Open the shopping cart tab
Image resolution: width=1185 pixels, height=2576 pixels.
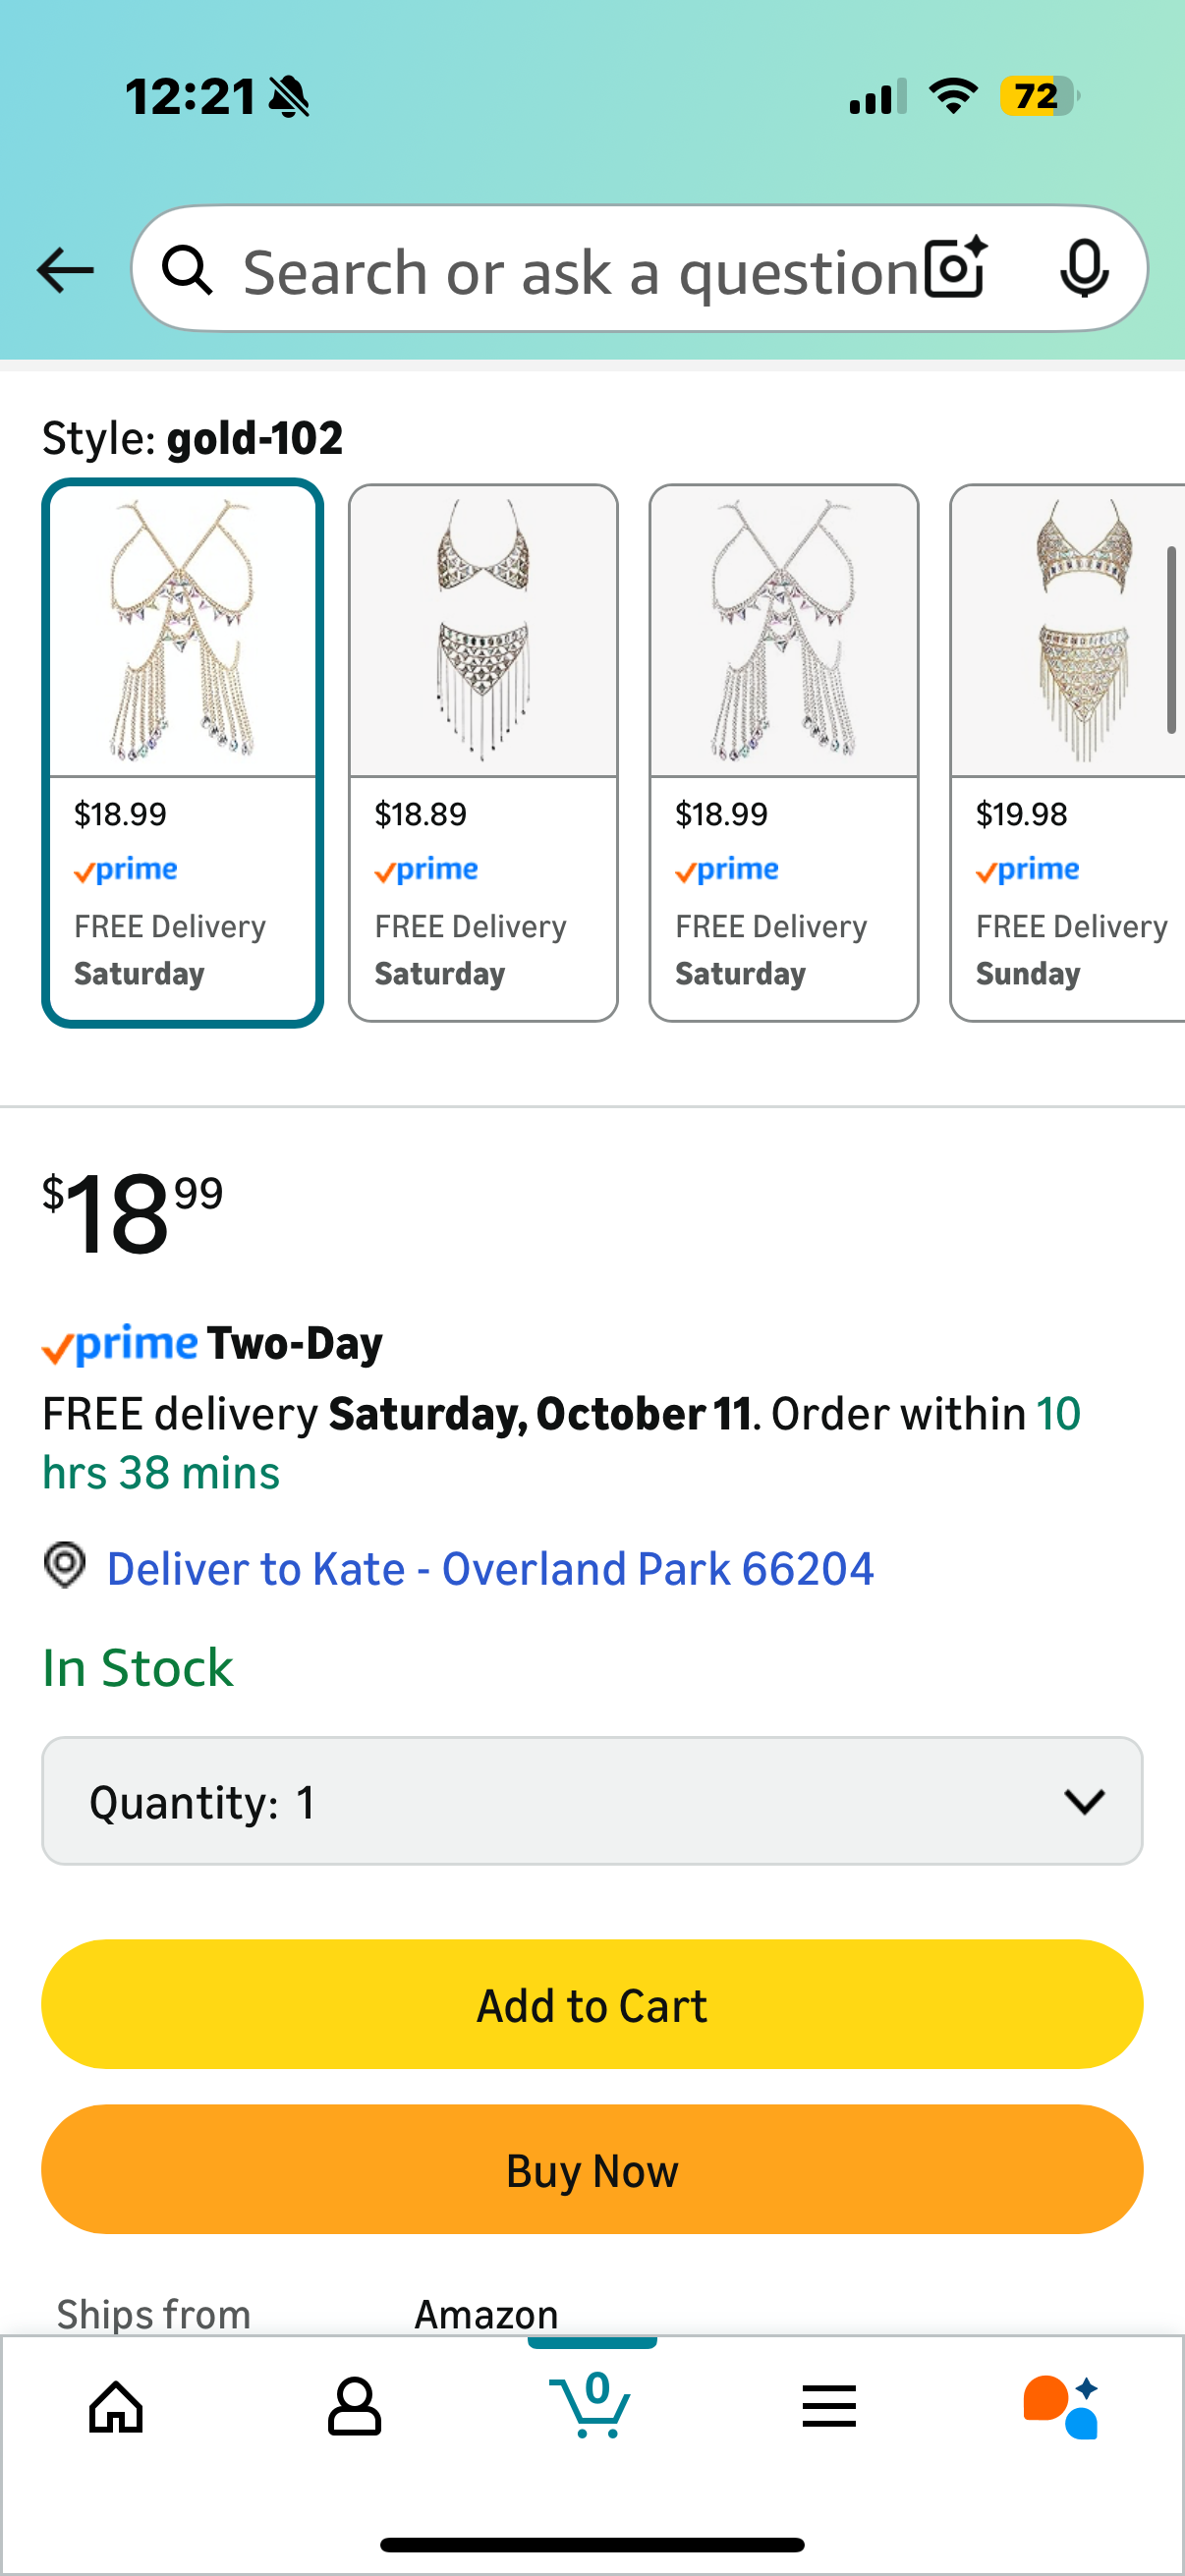(x=591, y=2406)
